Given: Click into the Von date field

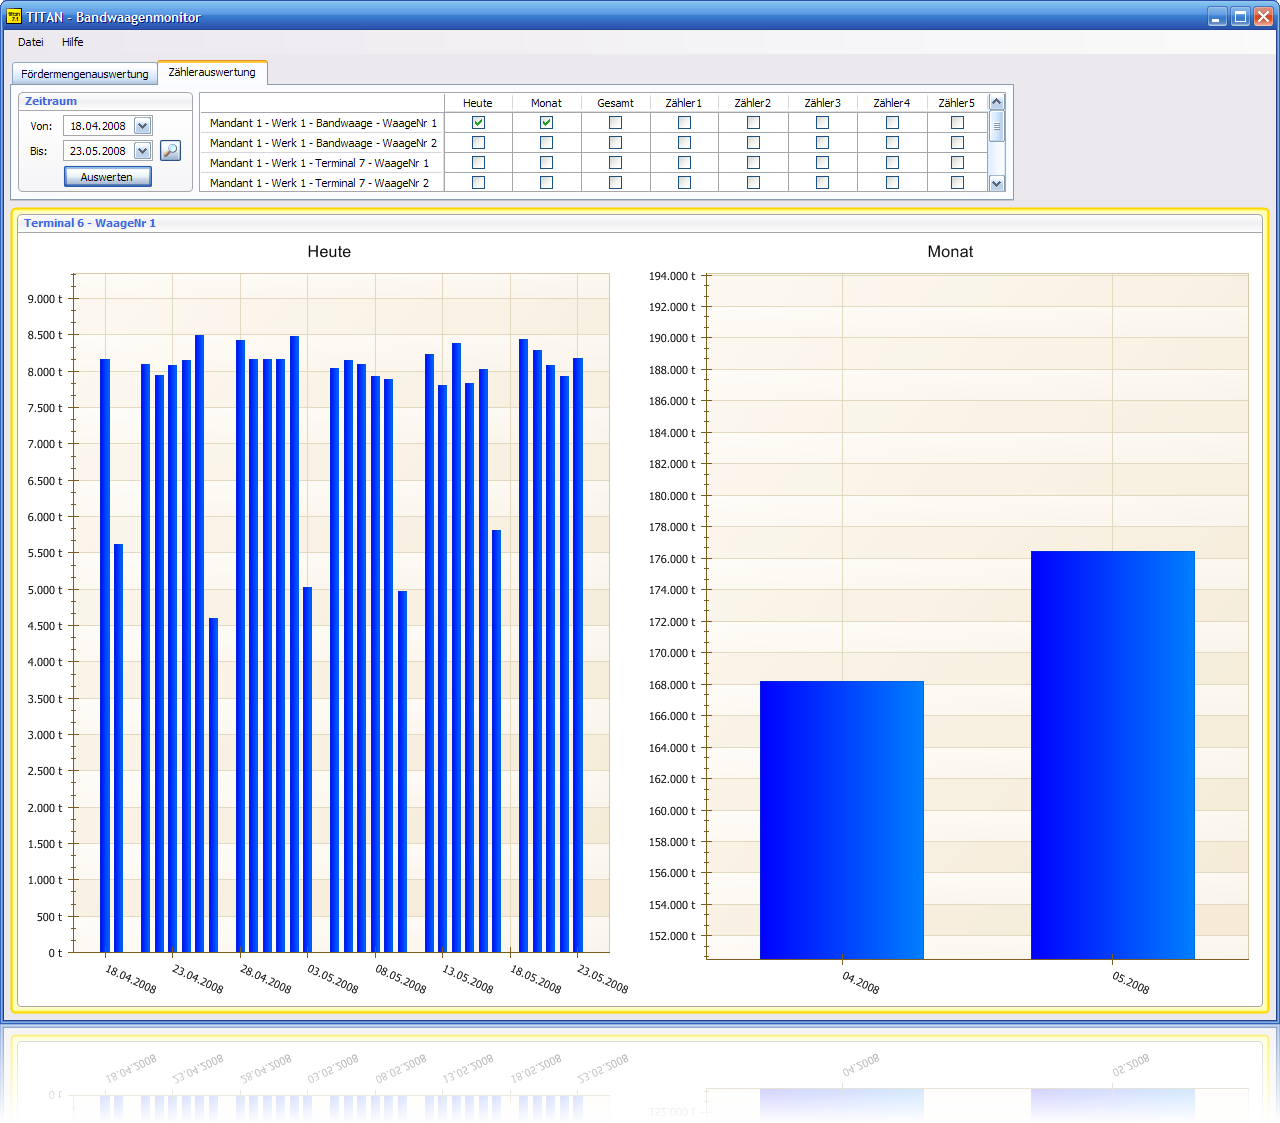Looking at the screenshot, I should click(98, 126).
